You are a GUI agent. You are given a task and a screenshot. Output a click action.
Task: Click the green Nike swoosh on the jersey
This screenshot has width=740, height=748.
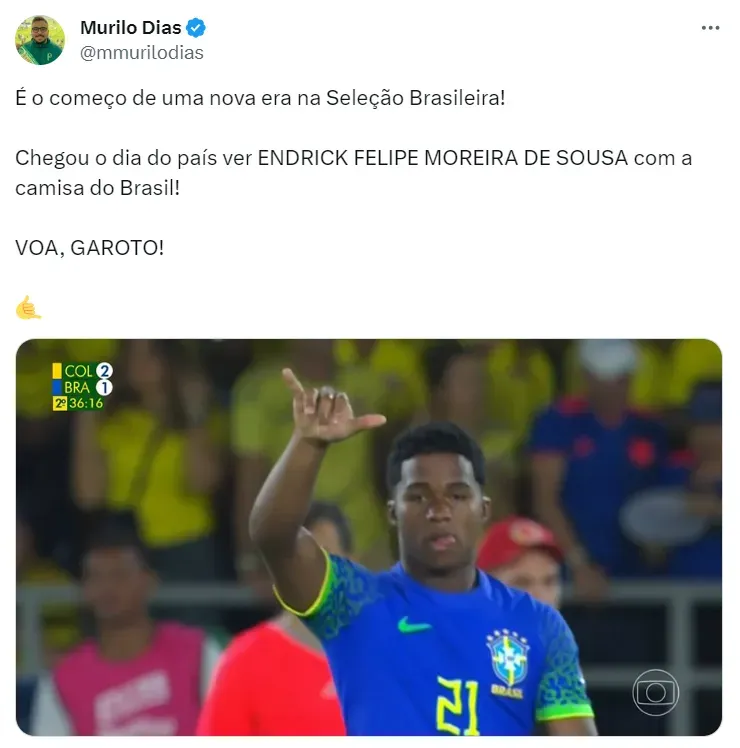point(413,625)
